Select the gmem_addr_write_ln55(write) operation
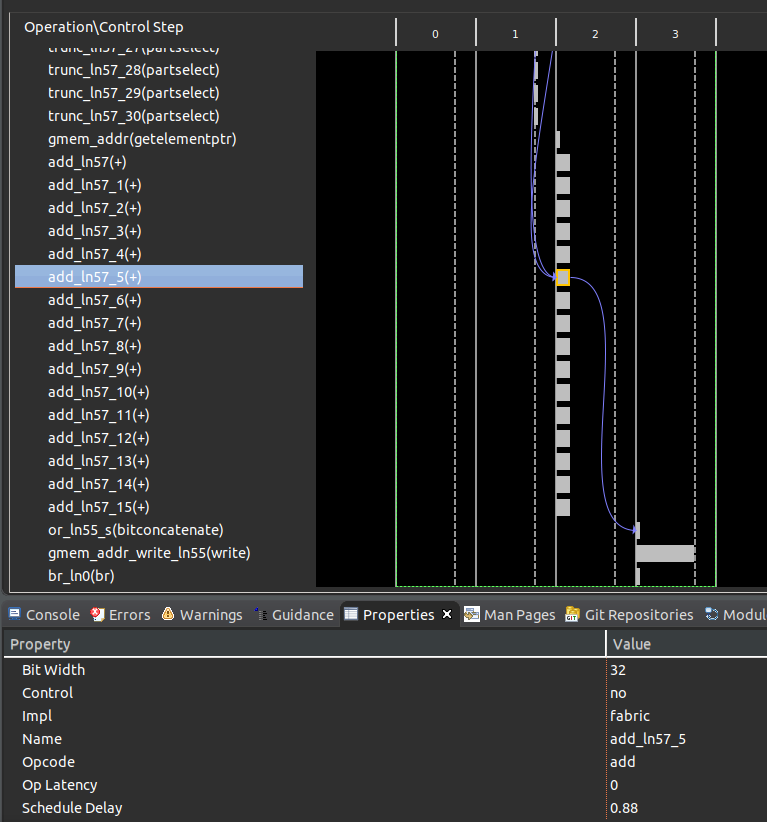 [148, 553]
